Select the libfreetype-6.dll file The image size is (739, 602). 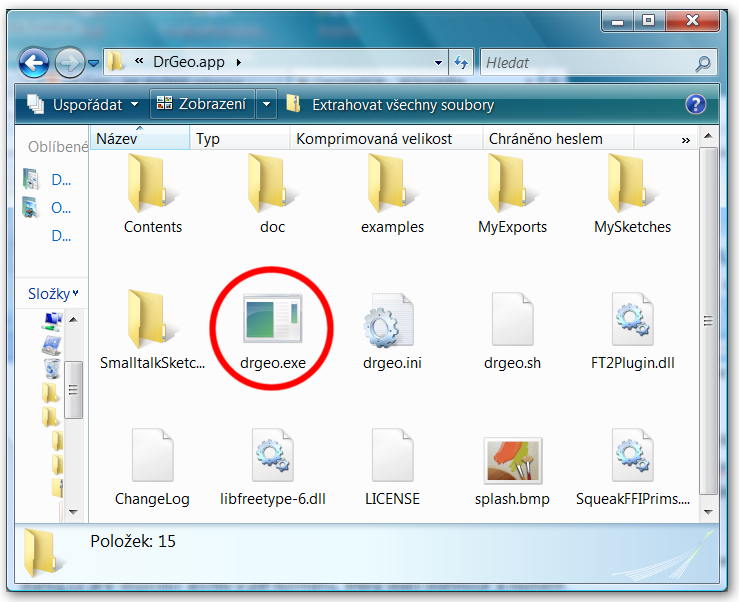coord(272,467)
